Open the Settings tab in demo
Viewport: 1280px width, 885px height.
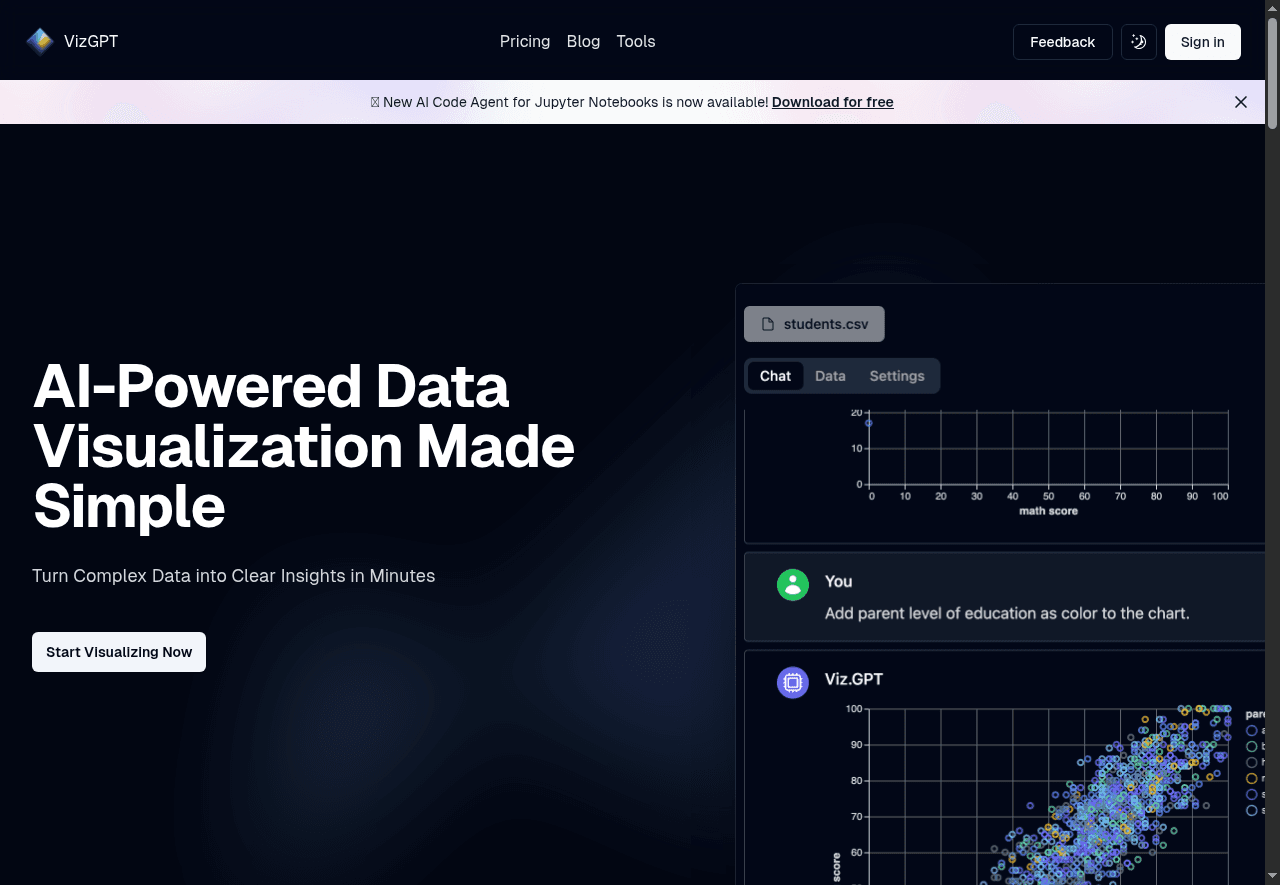(x=896, y=376)
